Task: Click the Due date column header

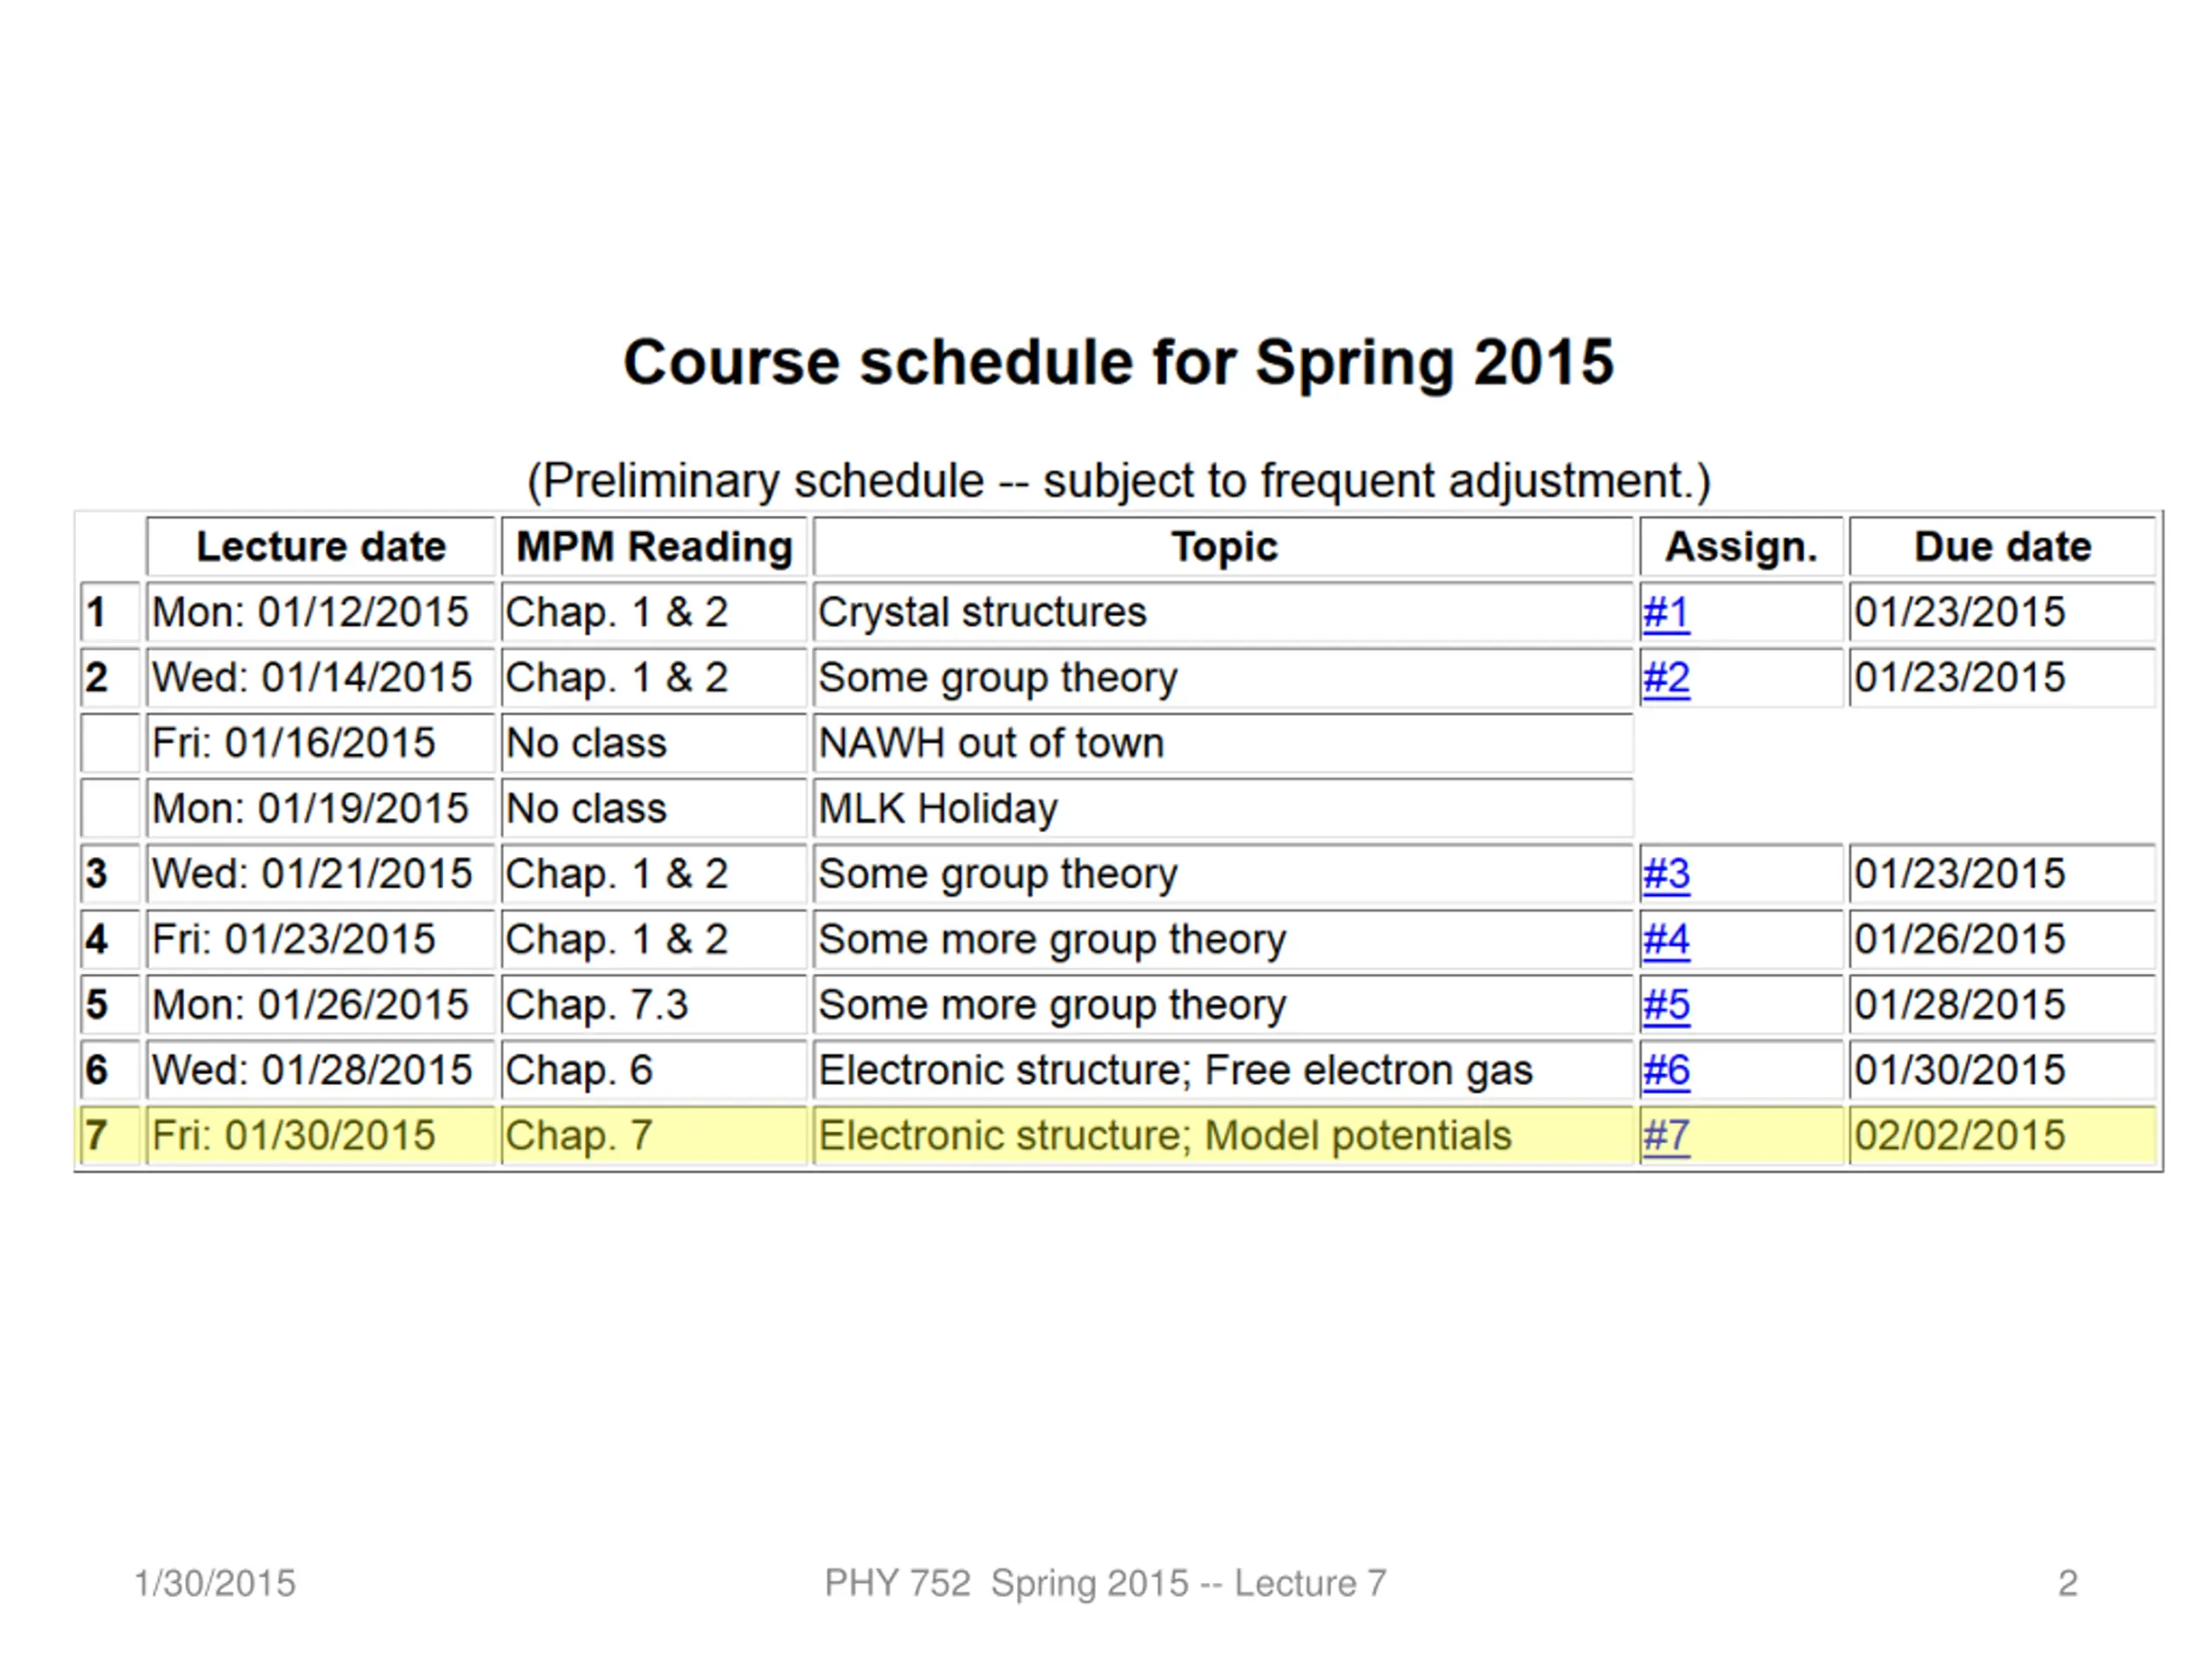Action: point(2002,547)
